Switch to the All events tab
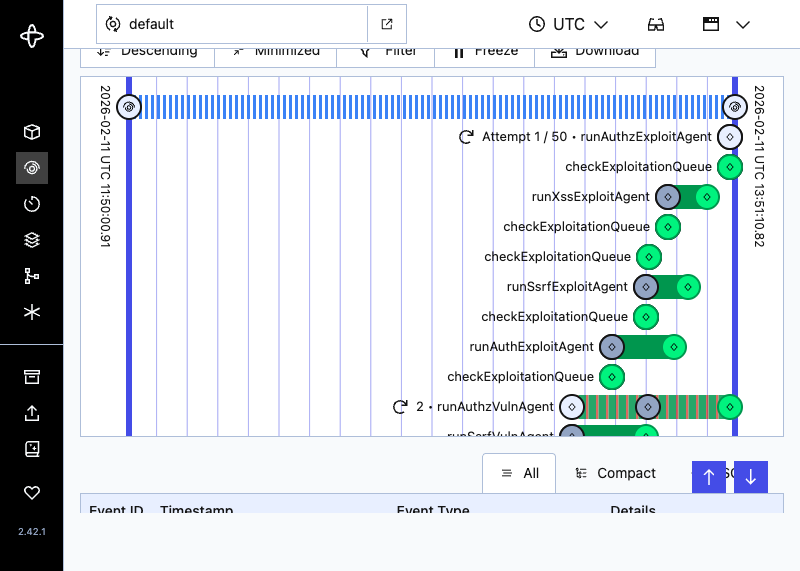This screenshot has width=800, height=571. [519, 473]
